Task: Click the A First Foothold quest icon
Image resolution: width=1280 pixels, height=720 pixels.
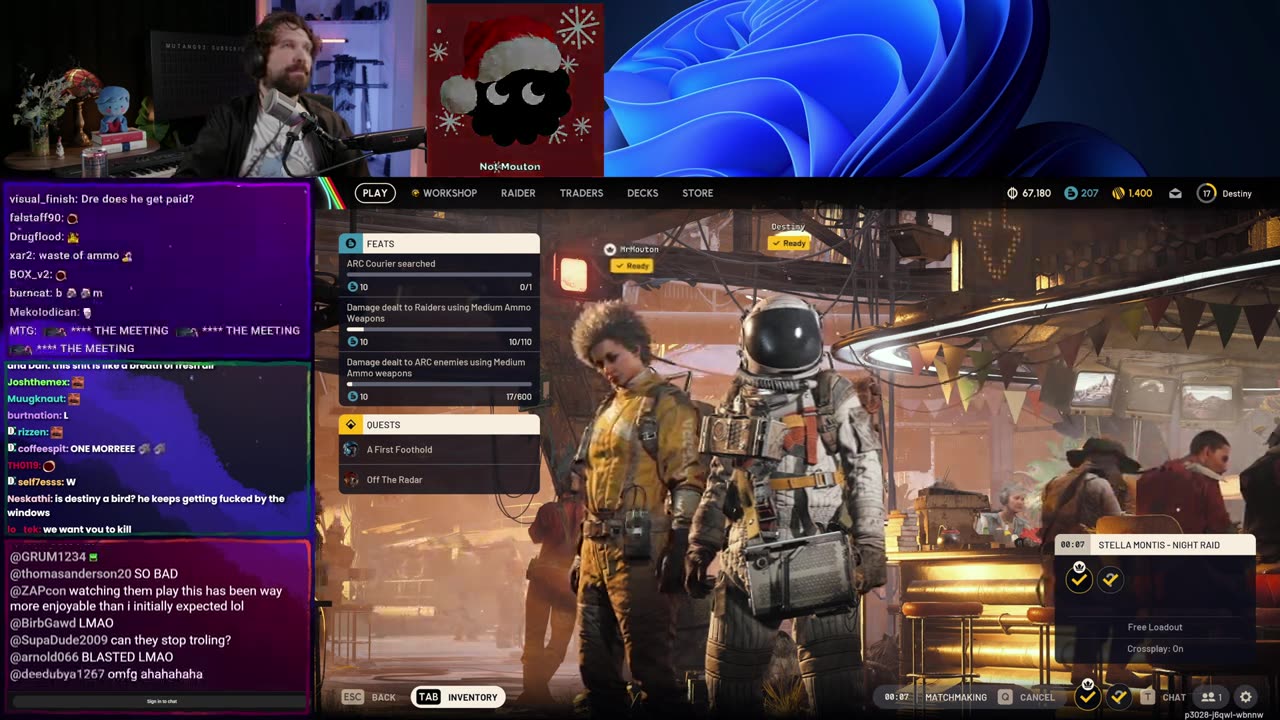Action: tap(351, 450)
